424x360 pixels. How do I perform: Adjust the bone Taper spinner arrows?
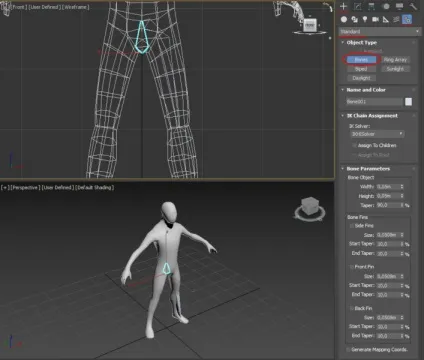(x=402, y=205)
